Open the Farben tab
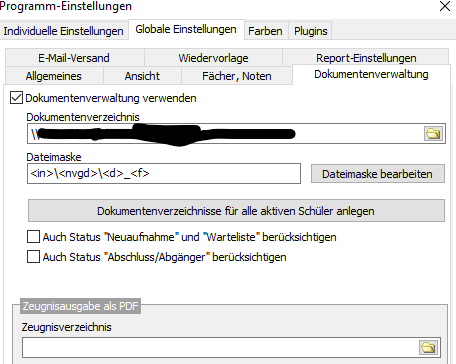The width and height of the screenshot is (456, 364). pyautogui.click(x=265, y=31)
